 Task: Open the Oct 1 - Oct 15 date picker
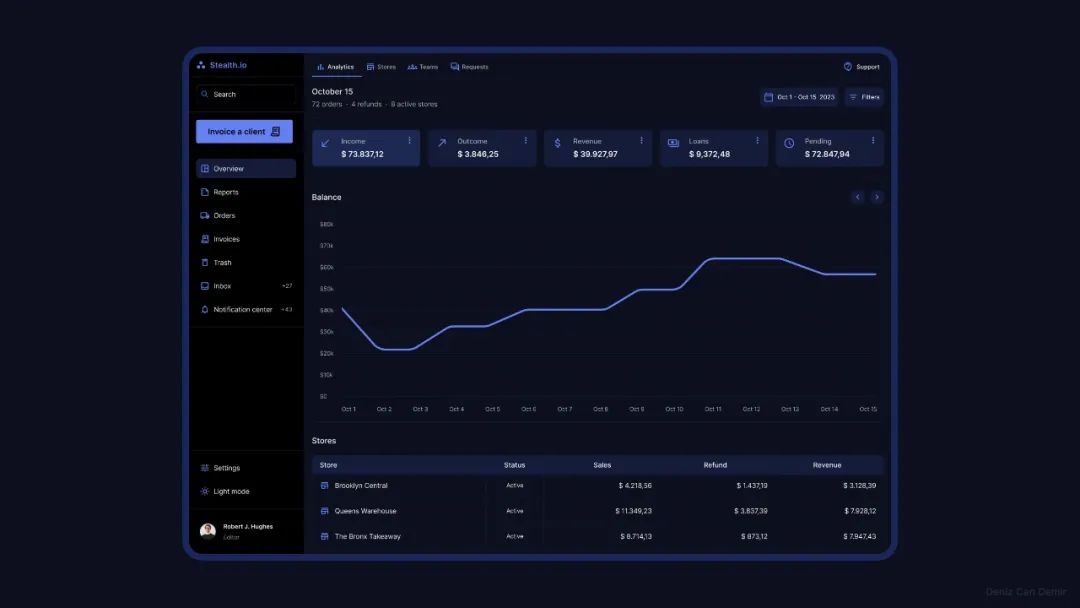pos(799,97)
